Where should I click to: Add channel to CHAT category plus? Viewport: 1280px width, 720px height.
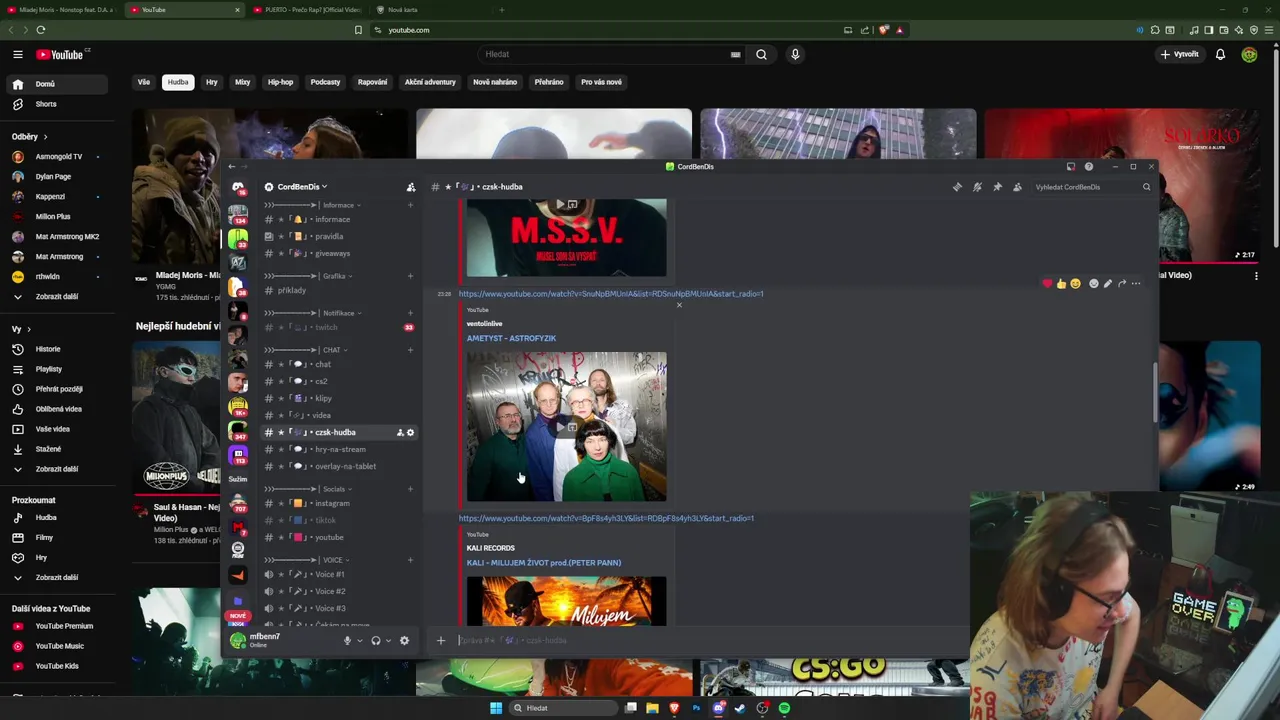click(410, 350)
